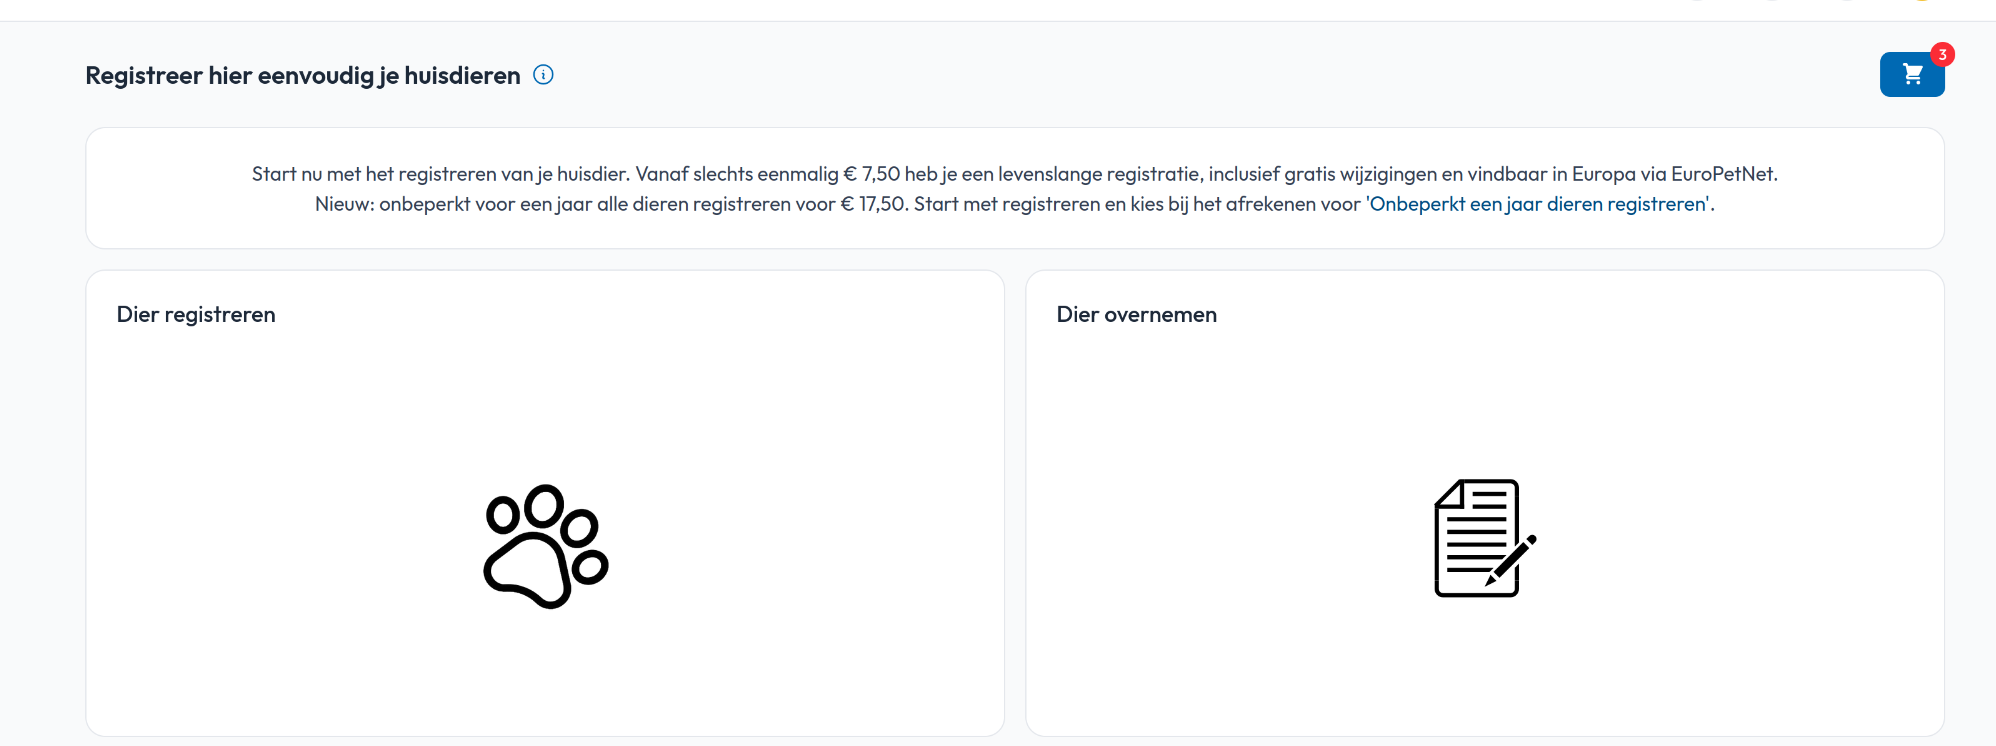Image resolution: width=1996 pixels, height=746 pixels.
Task: Click the word 'EuroPetNet' in the banner
Action: click(x=1722, y=174)
